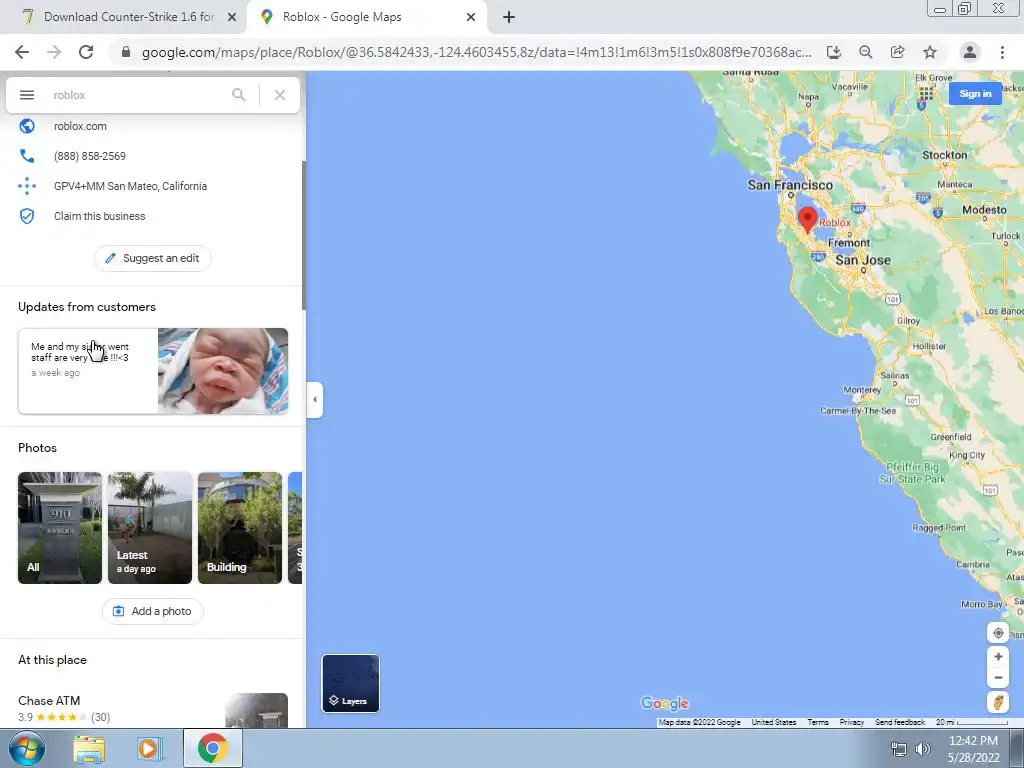This screenshot has height=768, width=1024.
Task: Click the red Roblox map pin
Action: pyautogui.click(x=808, y=219)
